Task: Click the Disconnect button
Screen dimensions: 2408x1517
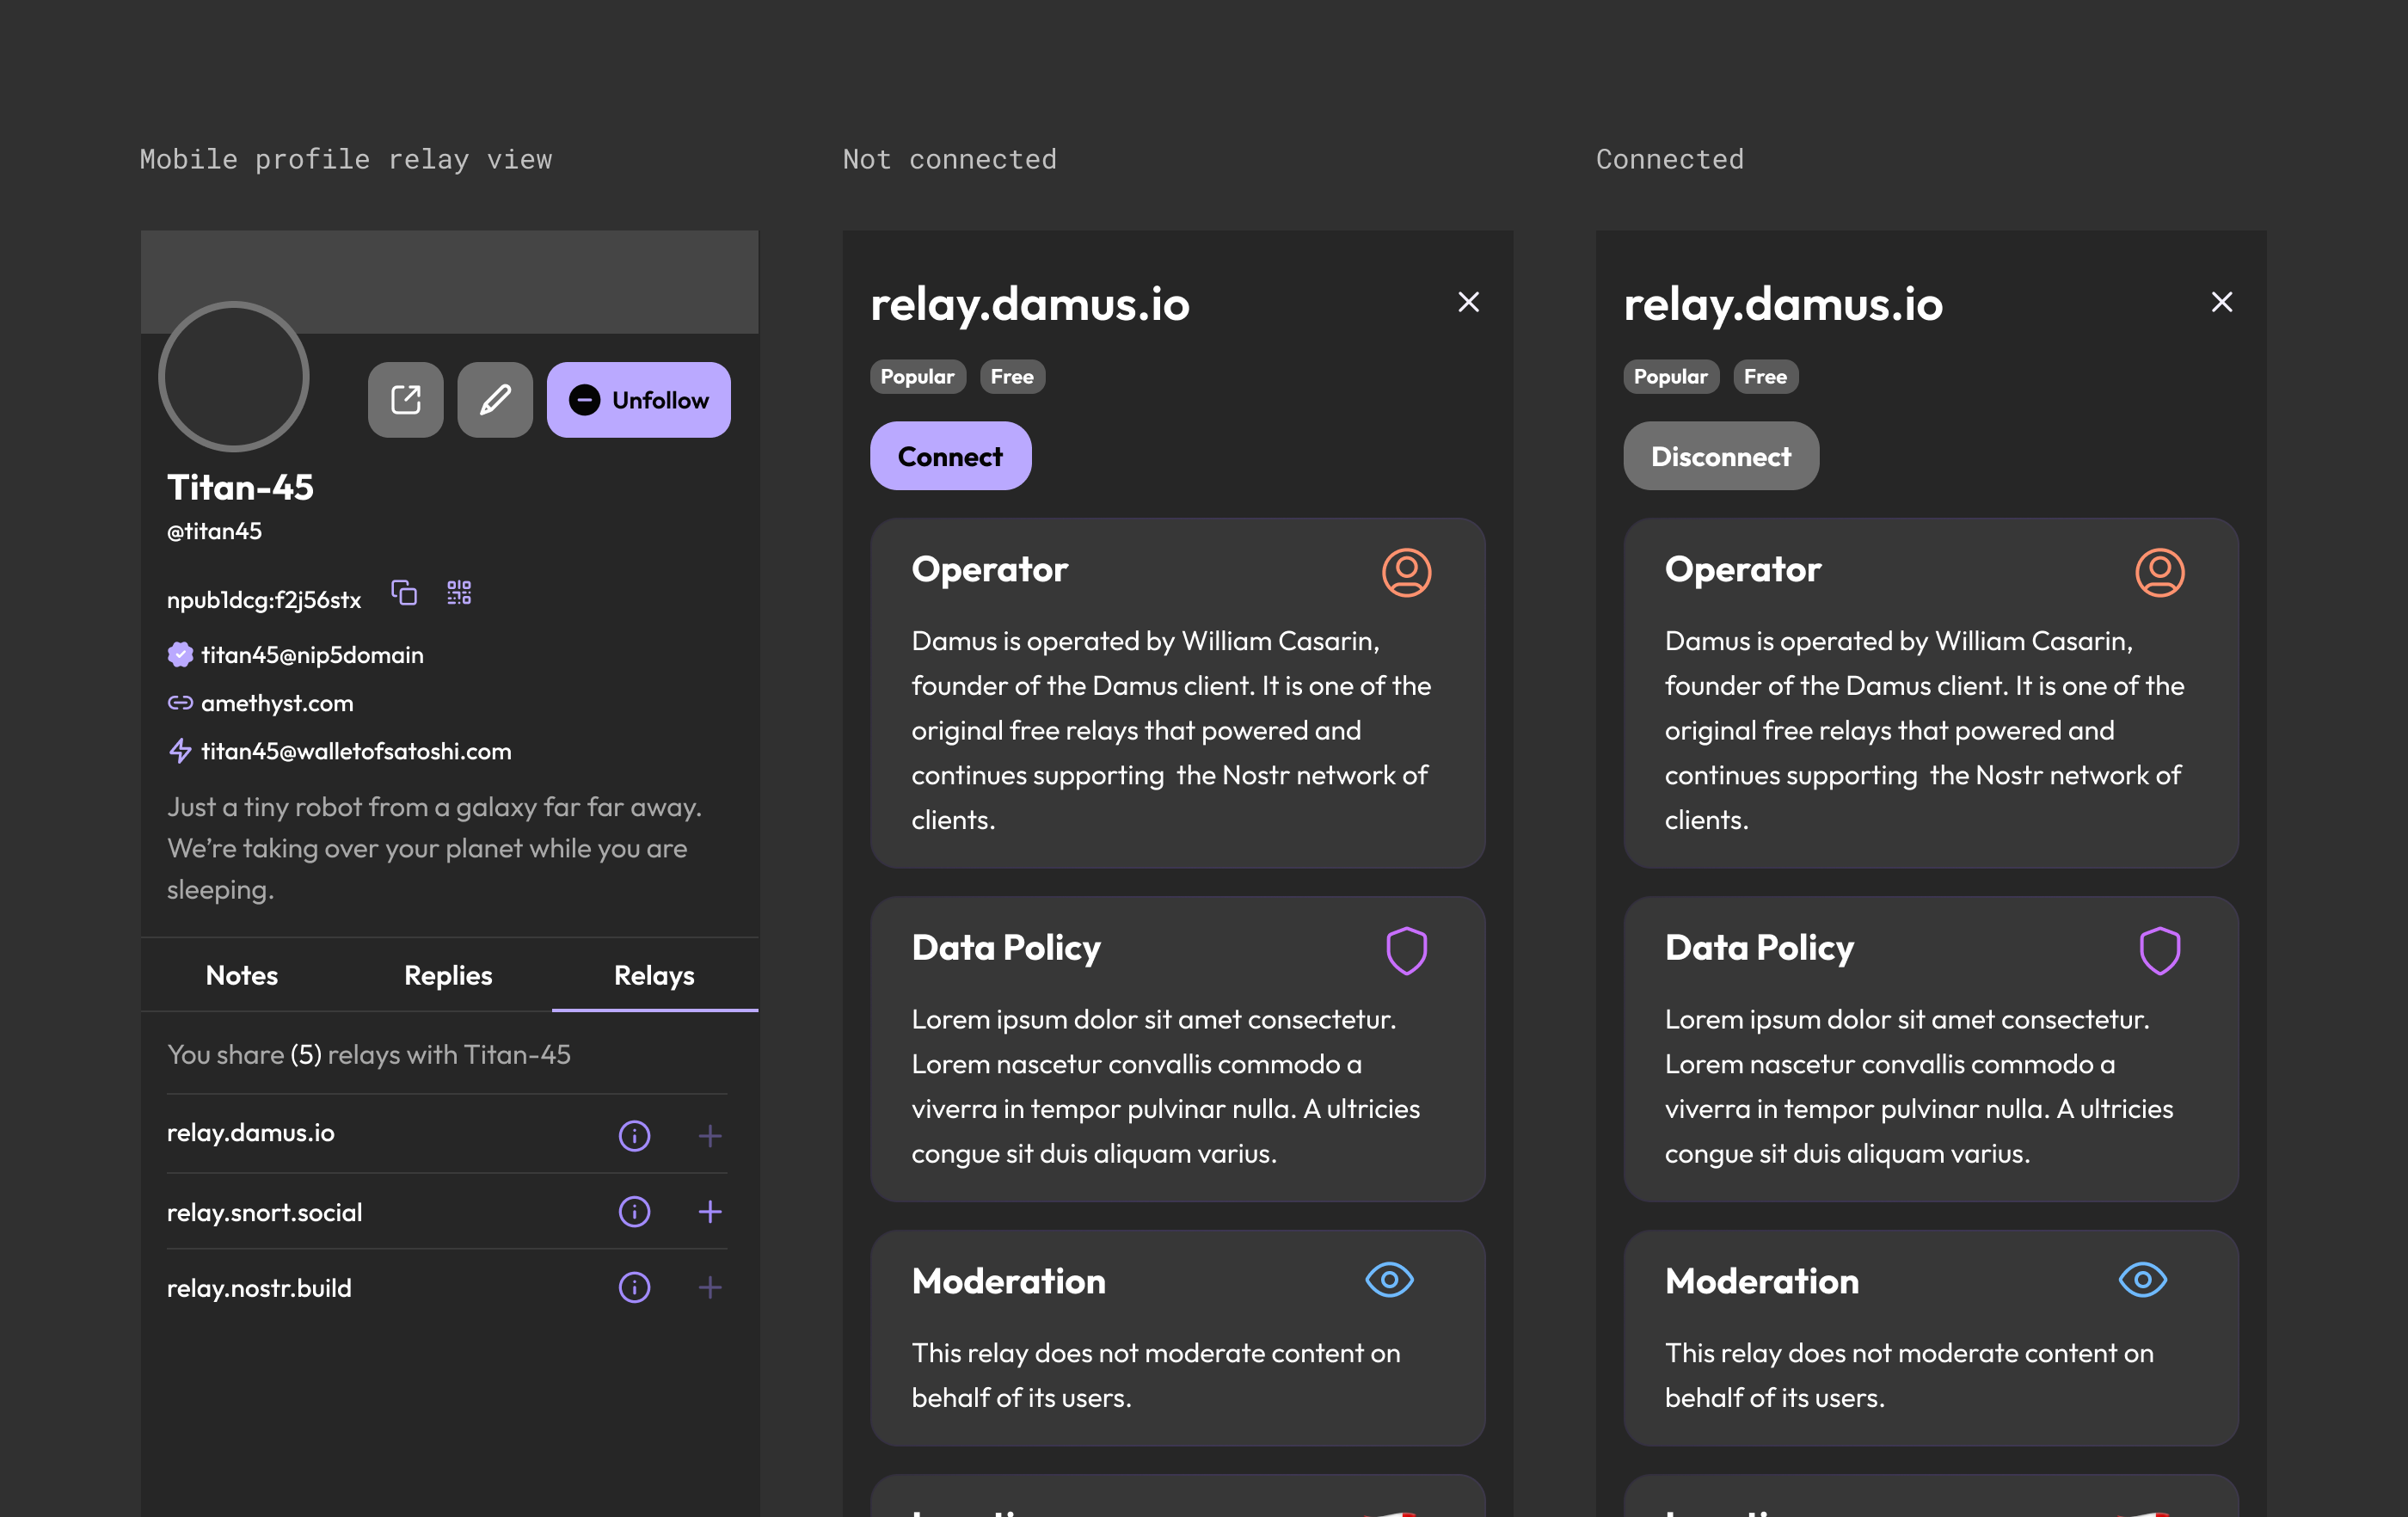Action: pyautogui.click(x=1720, y=456)
